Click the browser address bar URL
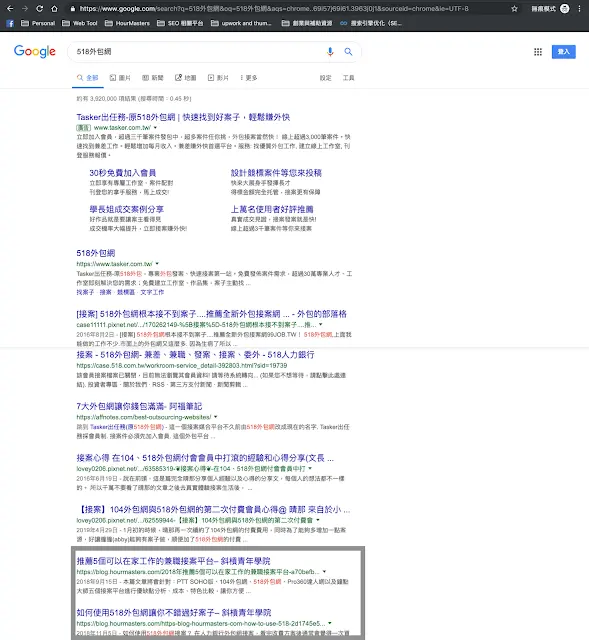 coord(273,9)
